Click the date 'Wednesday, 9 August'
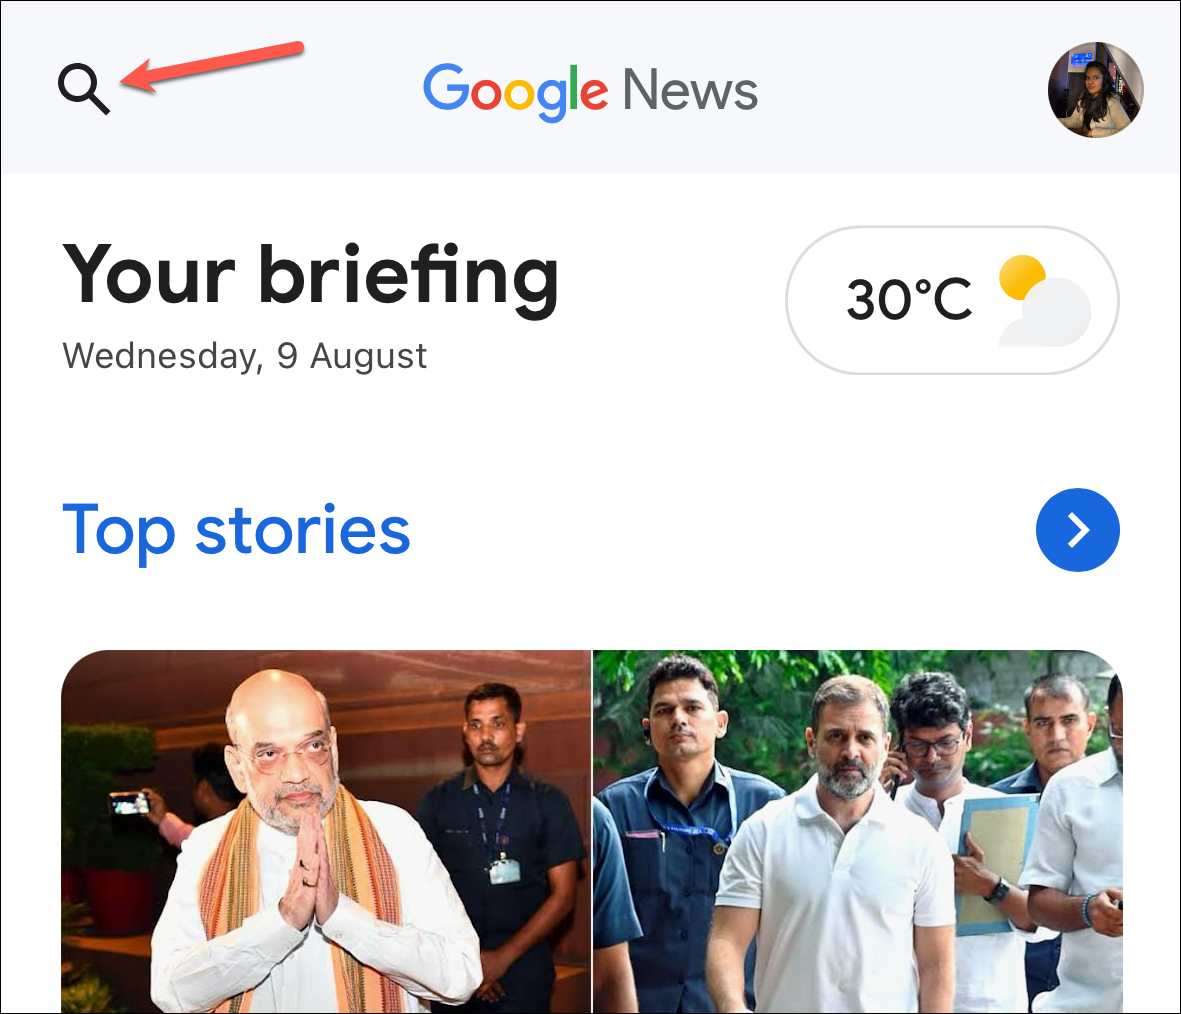1181x1014 pixels. 245,356
